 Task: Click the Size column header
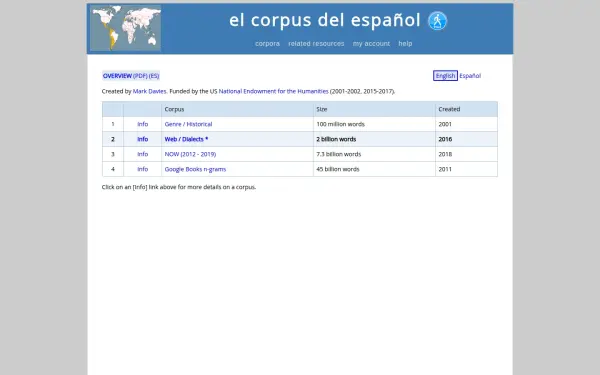[374, 109]
